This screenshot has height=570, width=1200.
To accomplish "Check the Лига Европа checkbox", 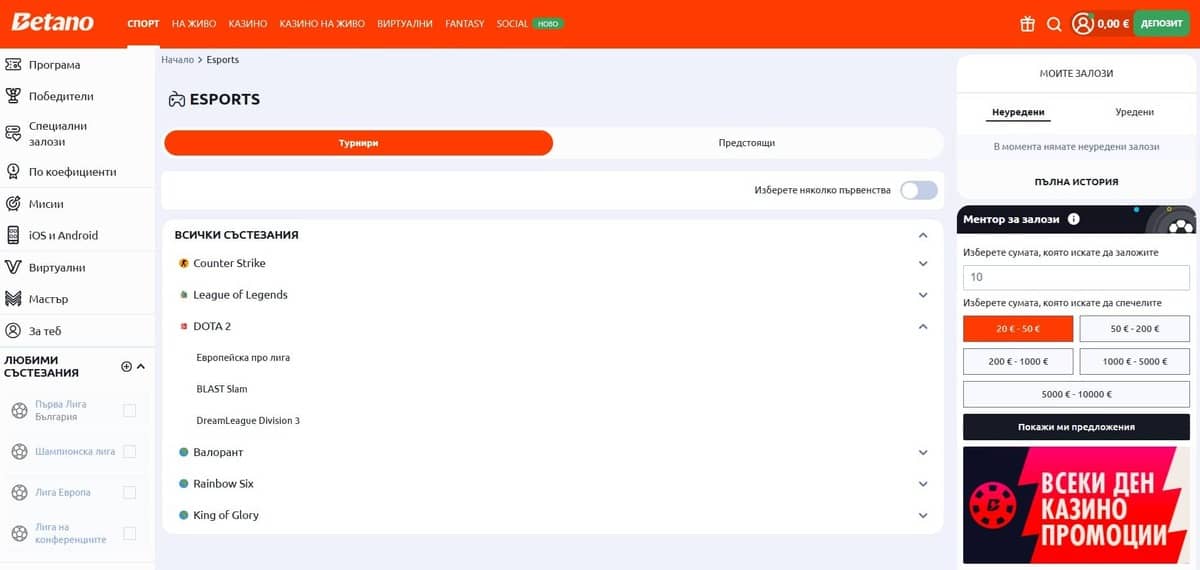I will click(x=129, y=492).
